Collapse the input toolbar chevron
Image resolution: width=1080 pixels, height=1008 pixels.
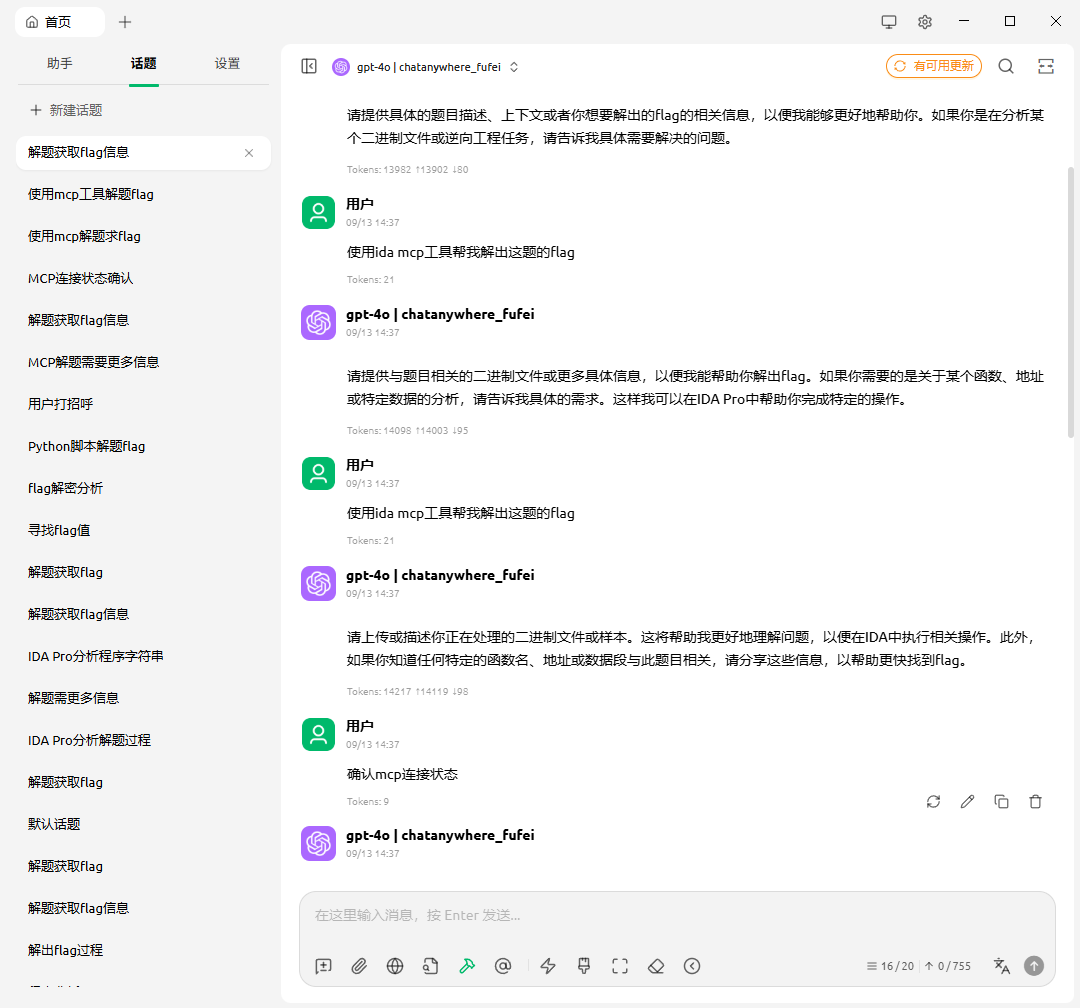click(692, 966)
